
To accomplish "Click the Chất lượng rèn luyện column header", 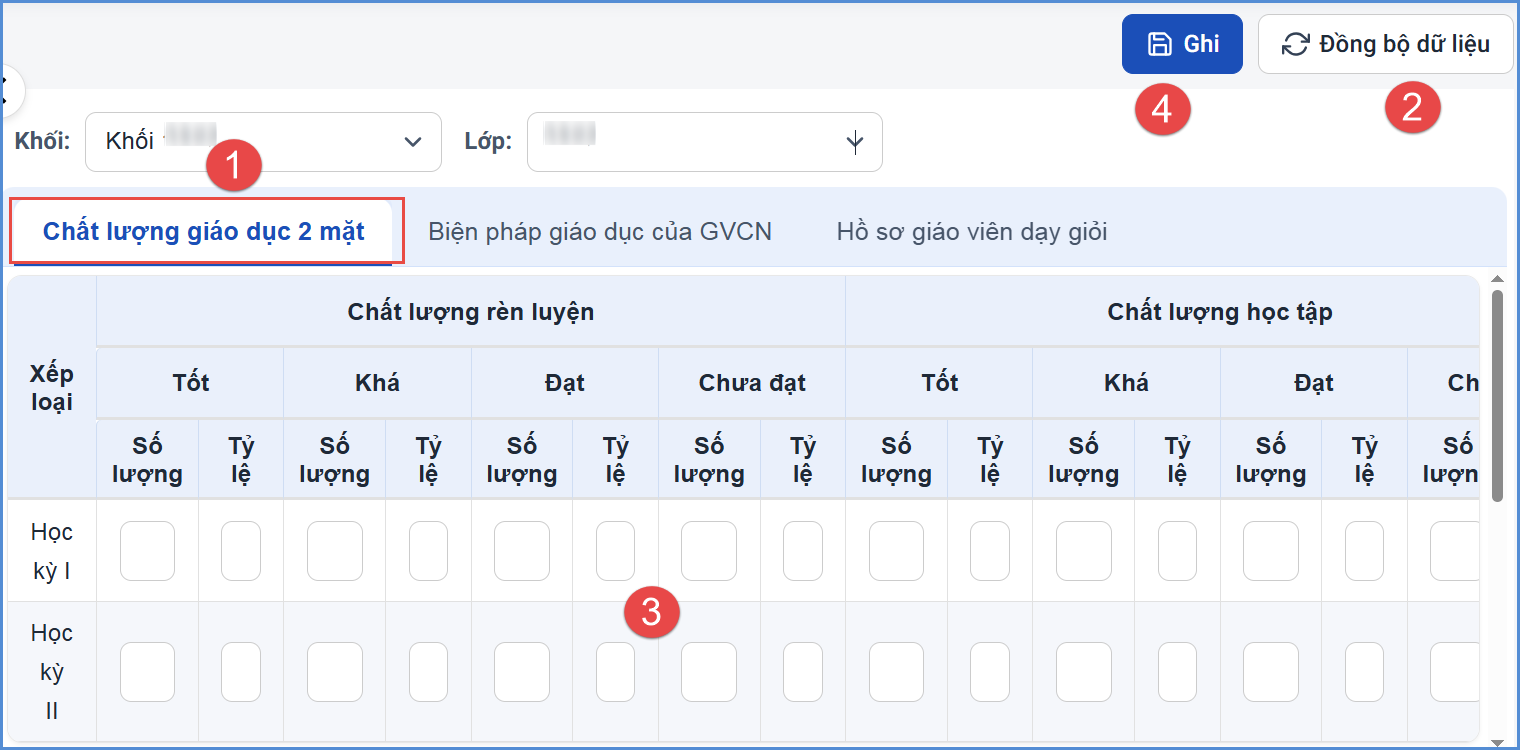I will pyautogui.click(x=471, y=312).
